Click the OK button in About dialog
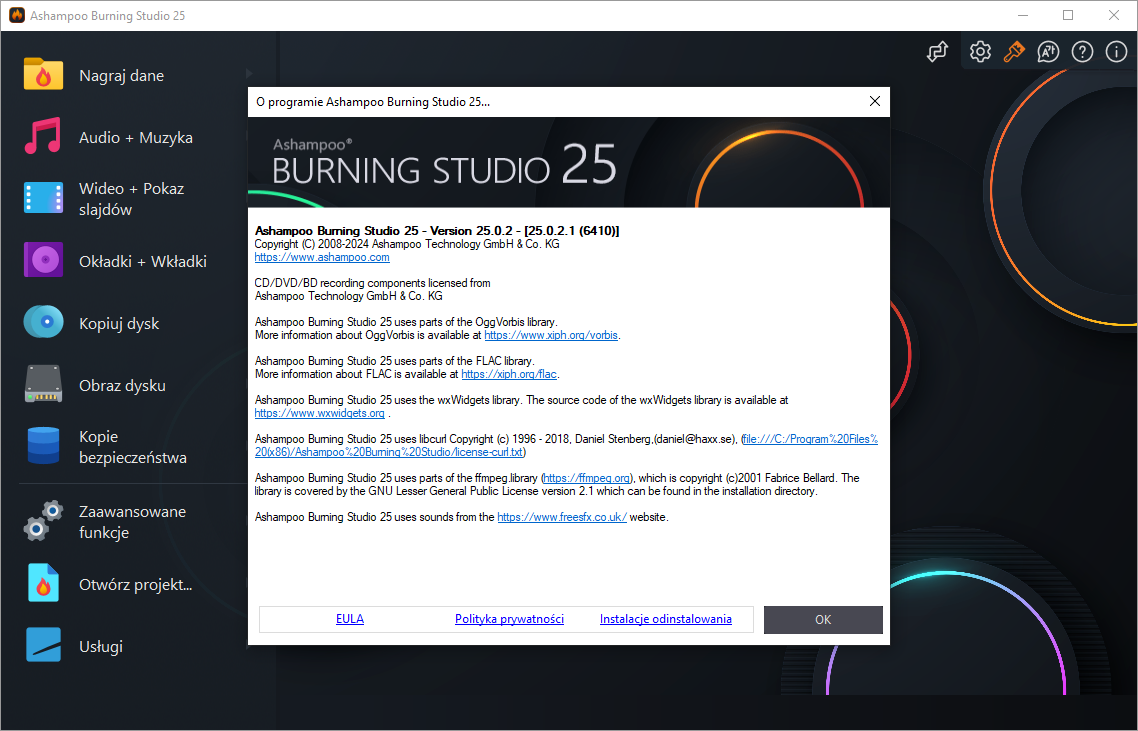The image size is (1138, 731). coord(823,620)
